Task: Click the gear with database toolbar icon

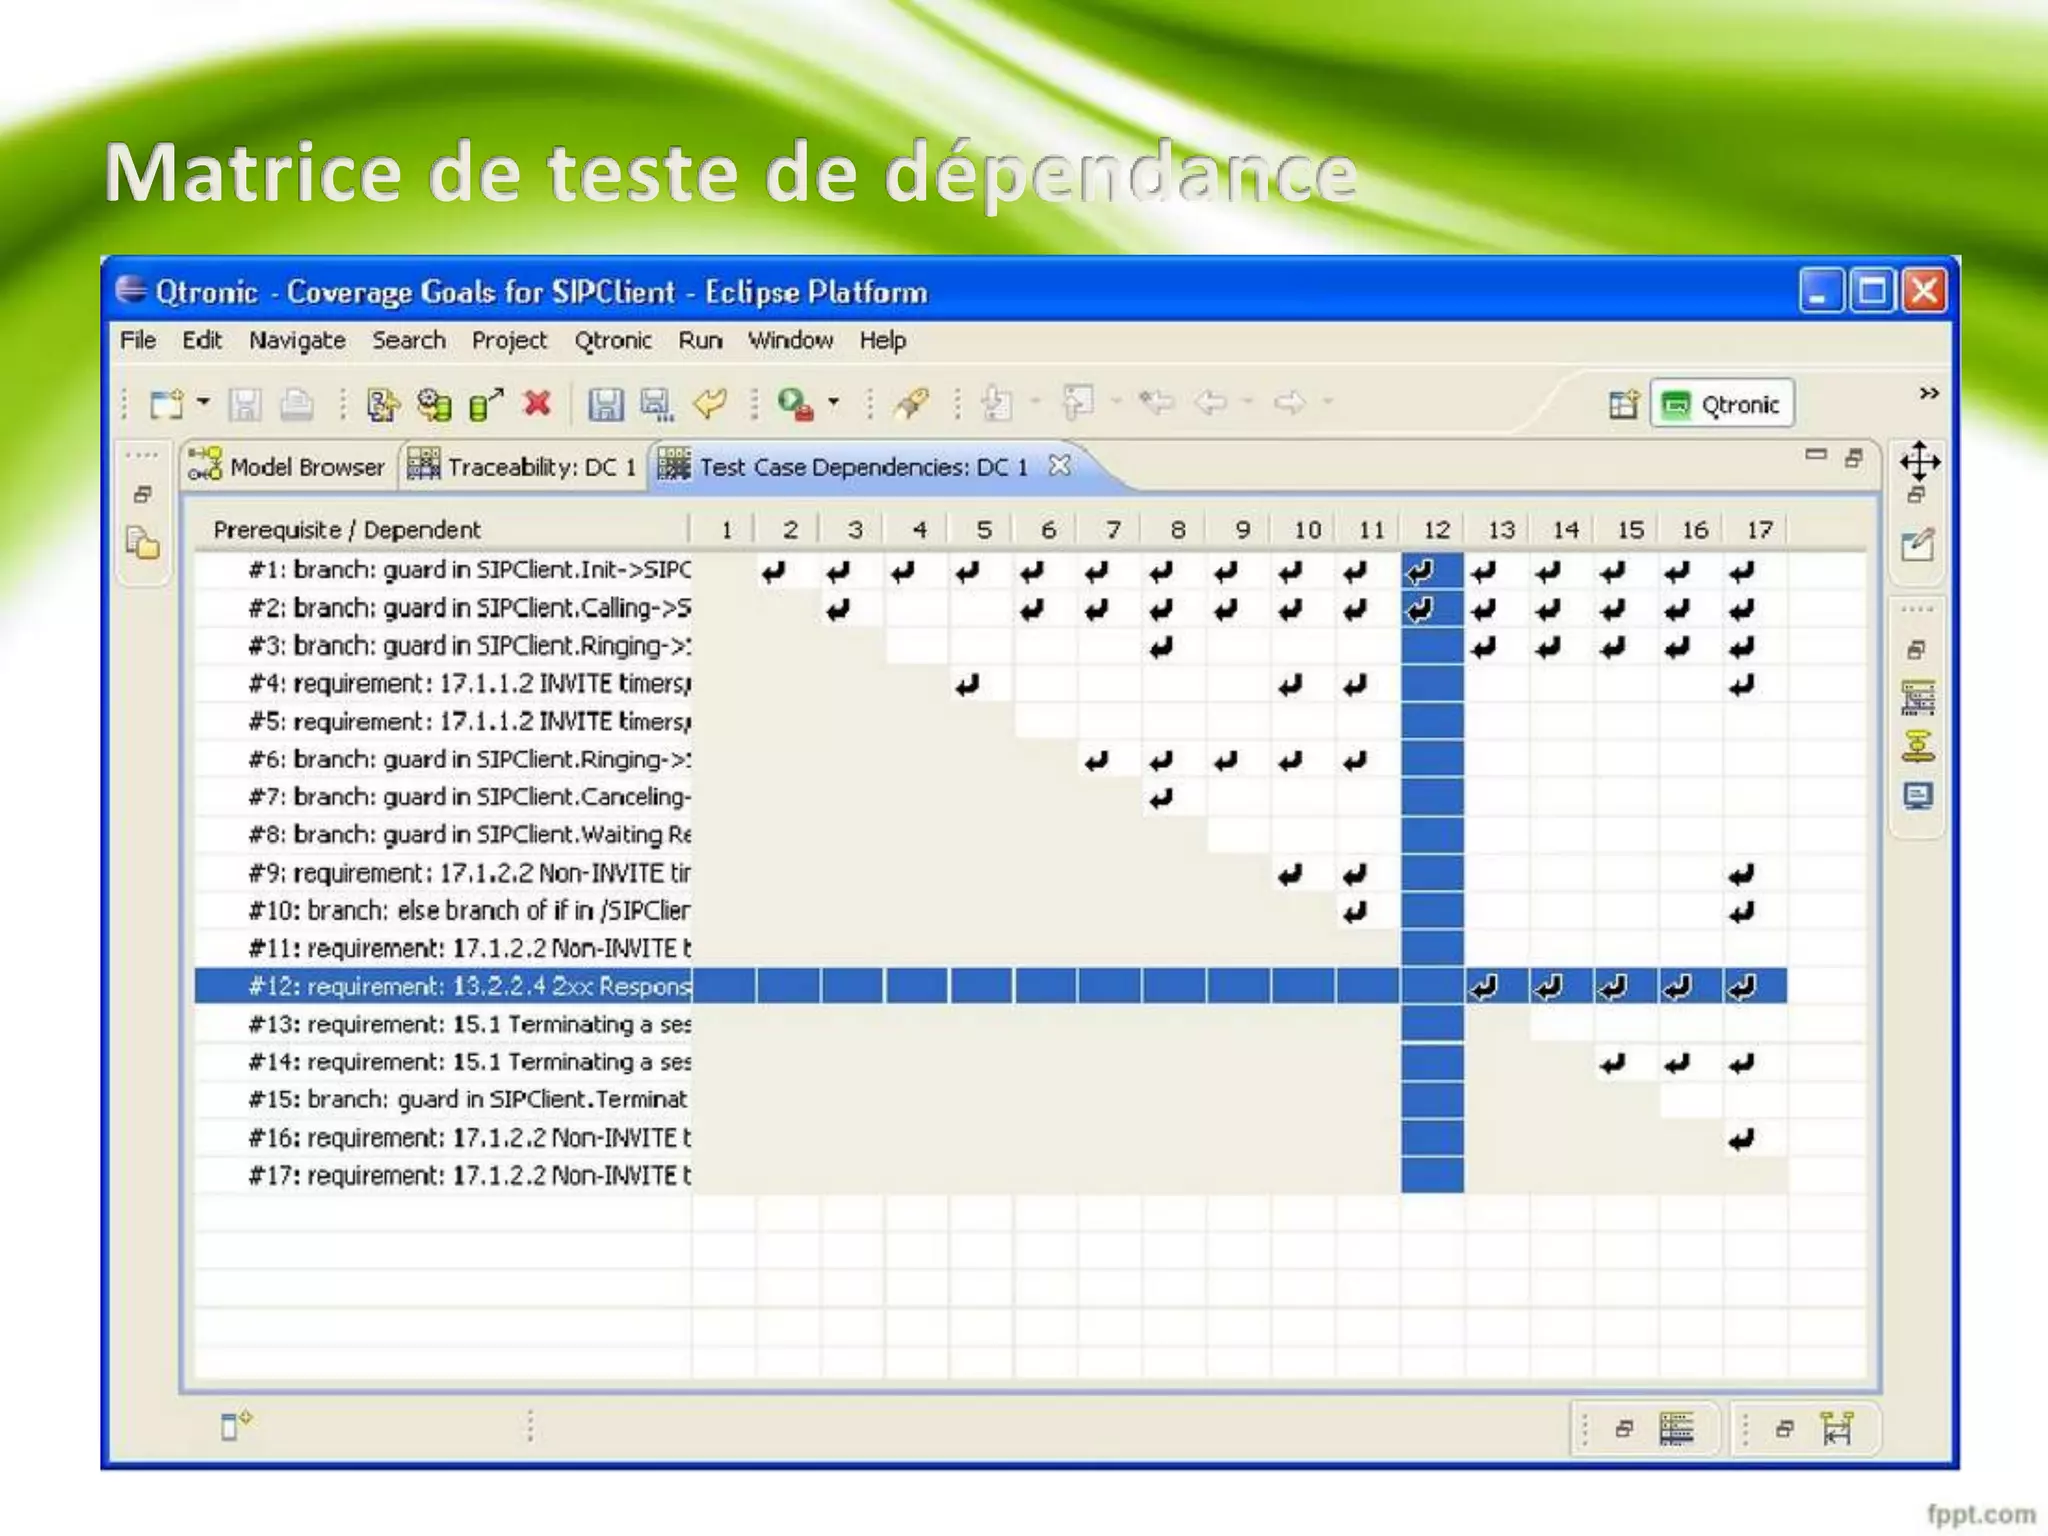Action: click(x=433, y=404)
